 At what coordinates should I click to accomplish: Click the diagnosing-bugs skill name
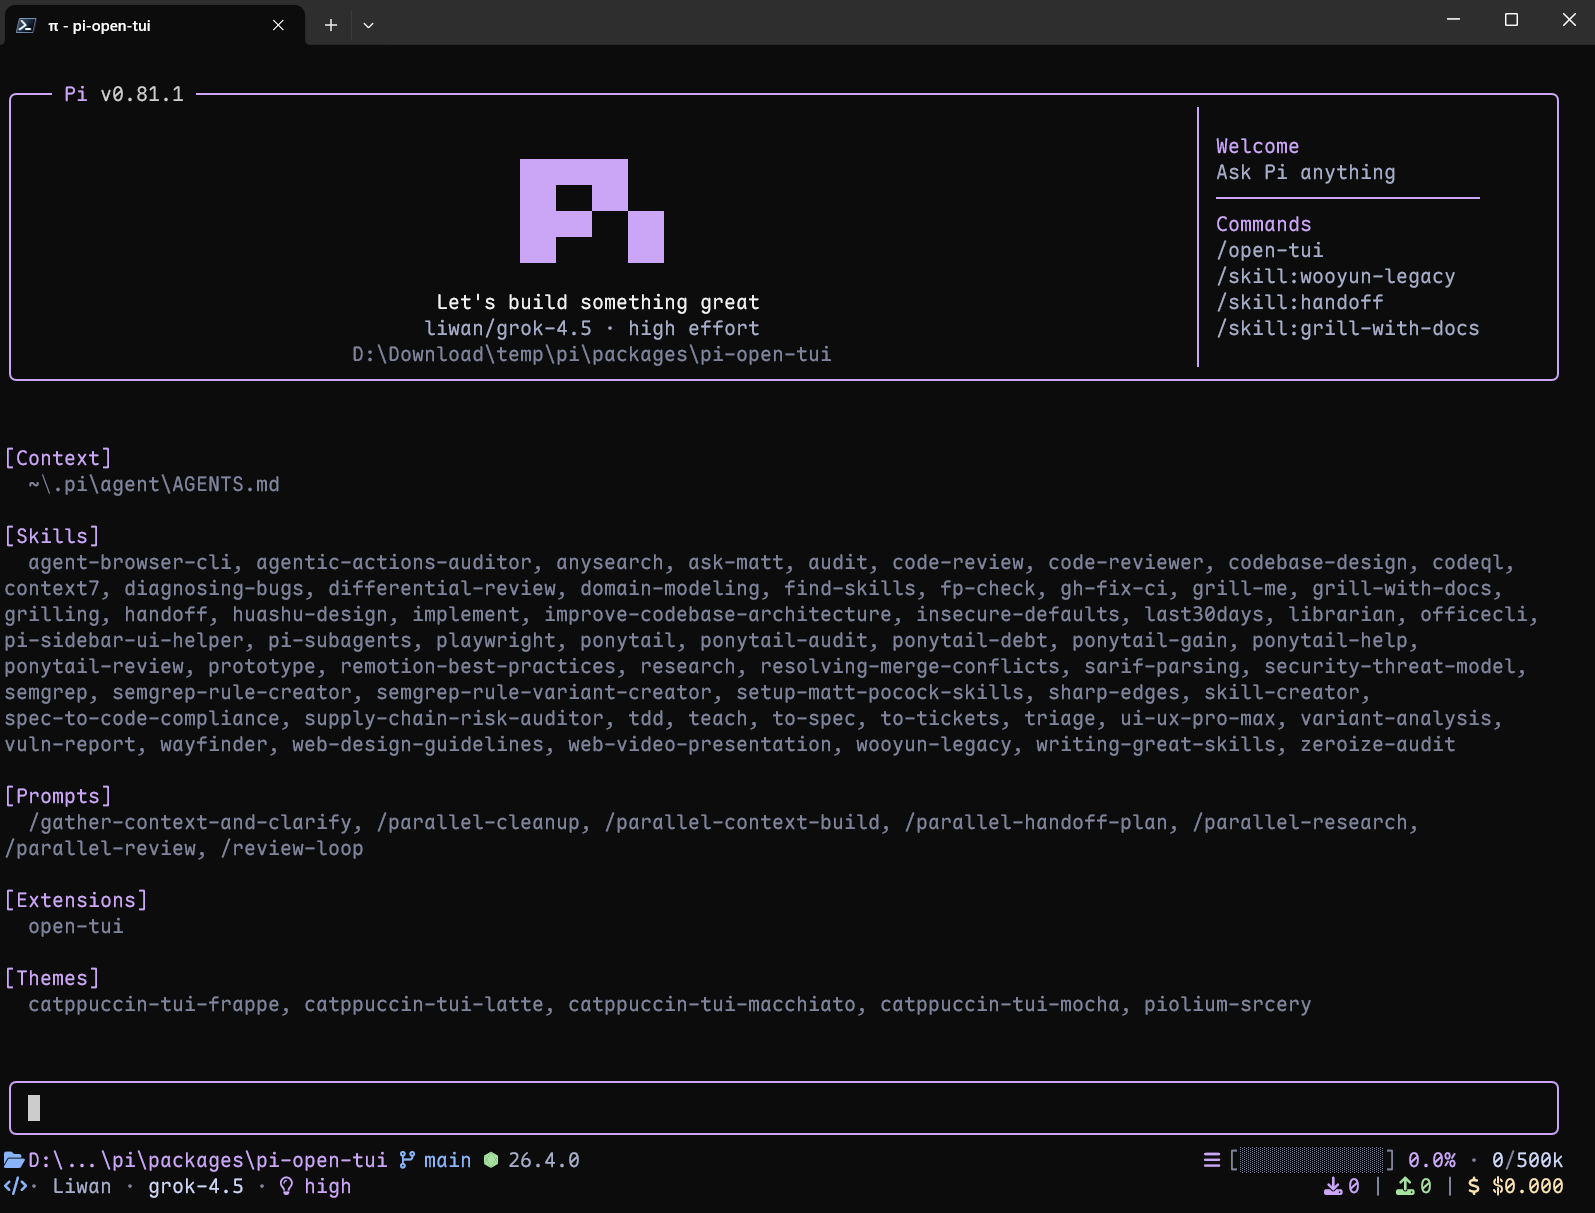coord(214,588)
